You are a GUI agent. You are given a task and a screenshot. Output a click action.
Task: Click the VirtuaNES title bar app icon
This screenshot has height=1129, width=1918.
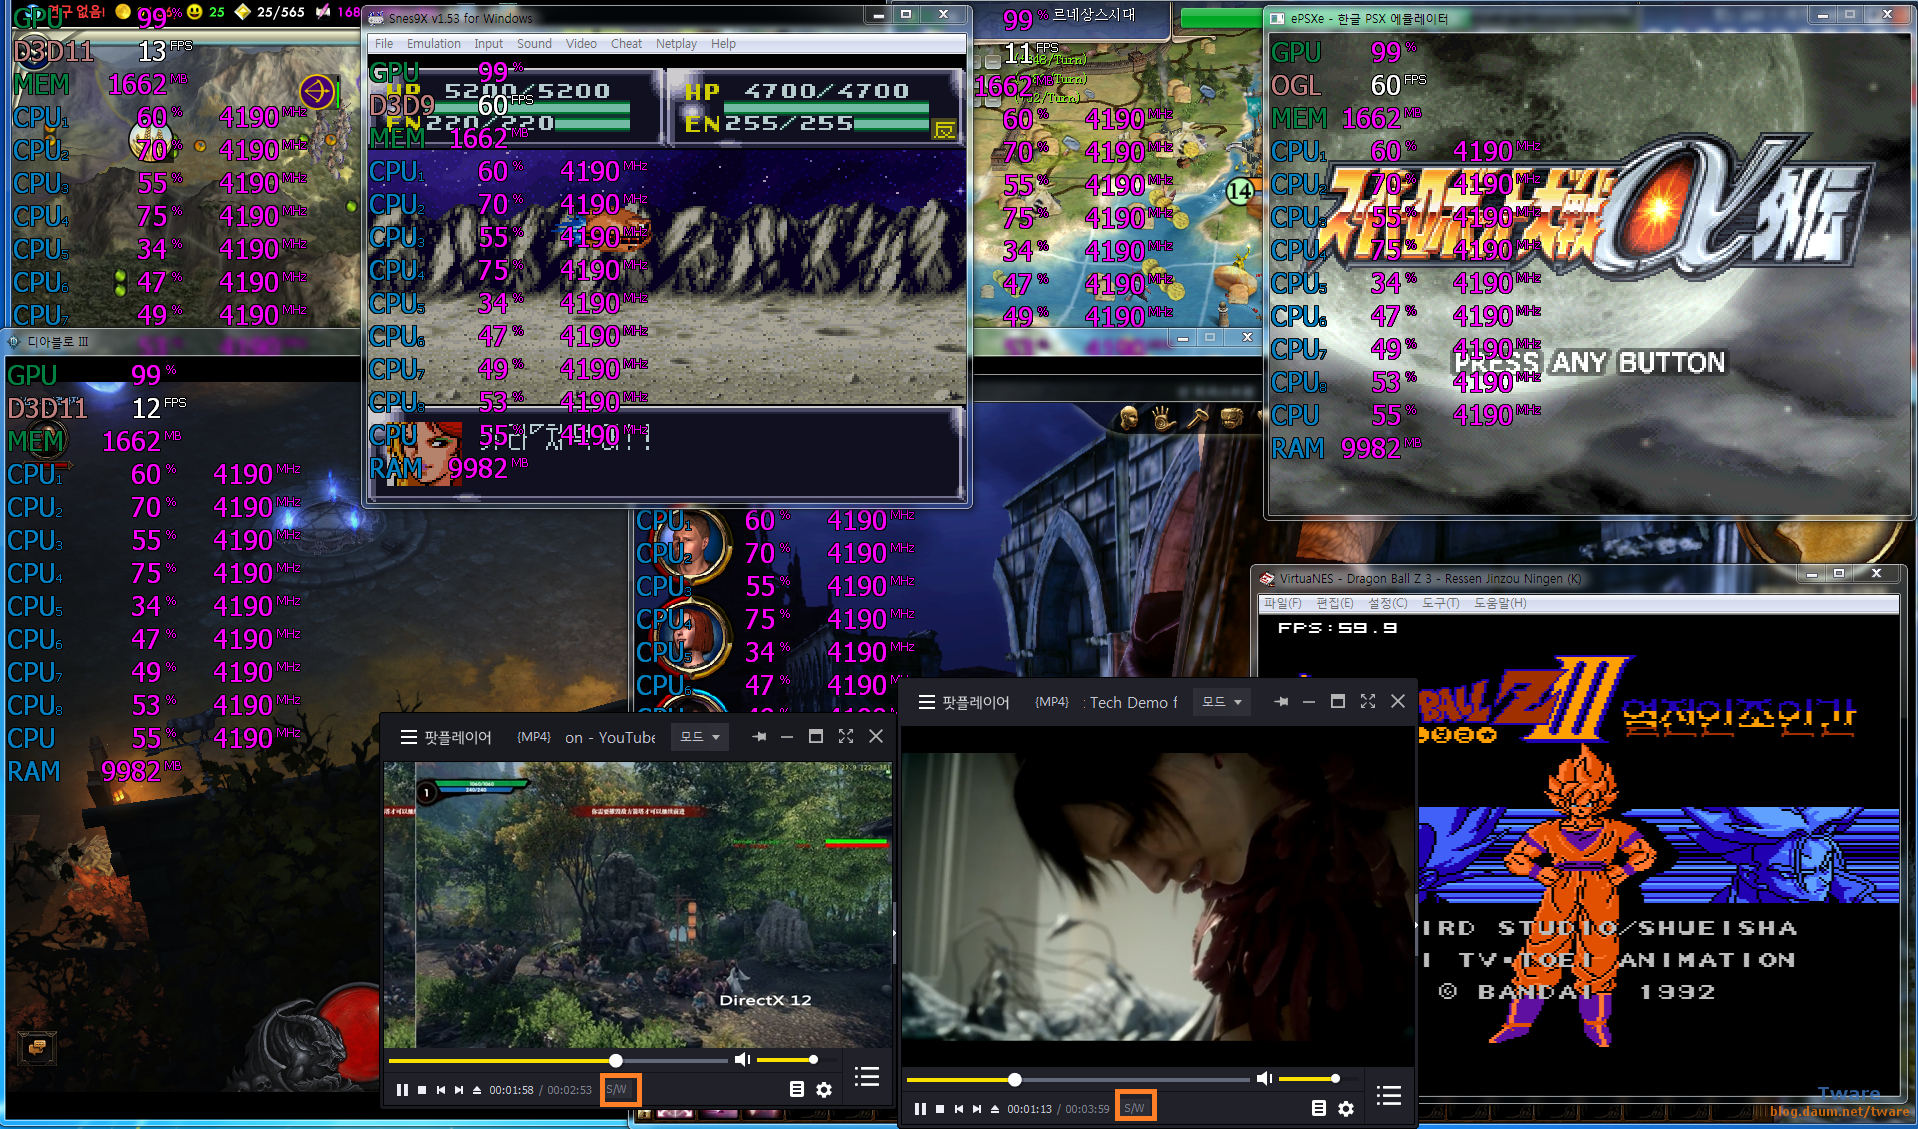1267,578
